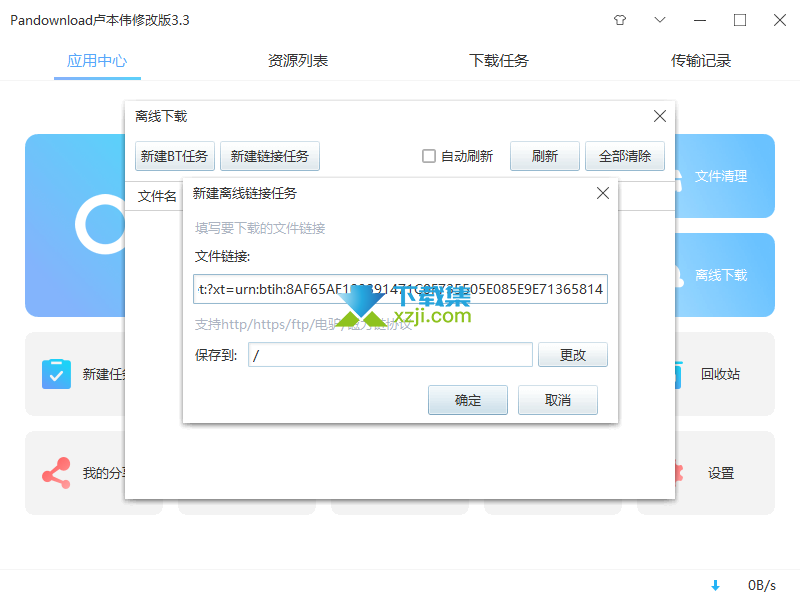Open the 设置 tile

[x=725, y=473]
